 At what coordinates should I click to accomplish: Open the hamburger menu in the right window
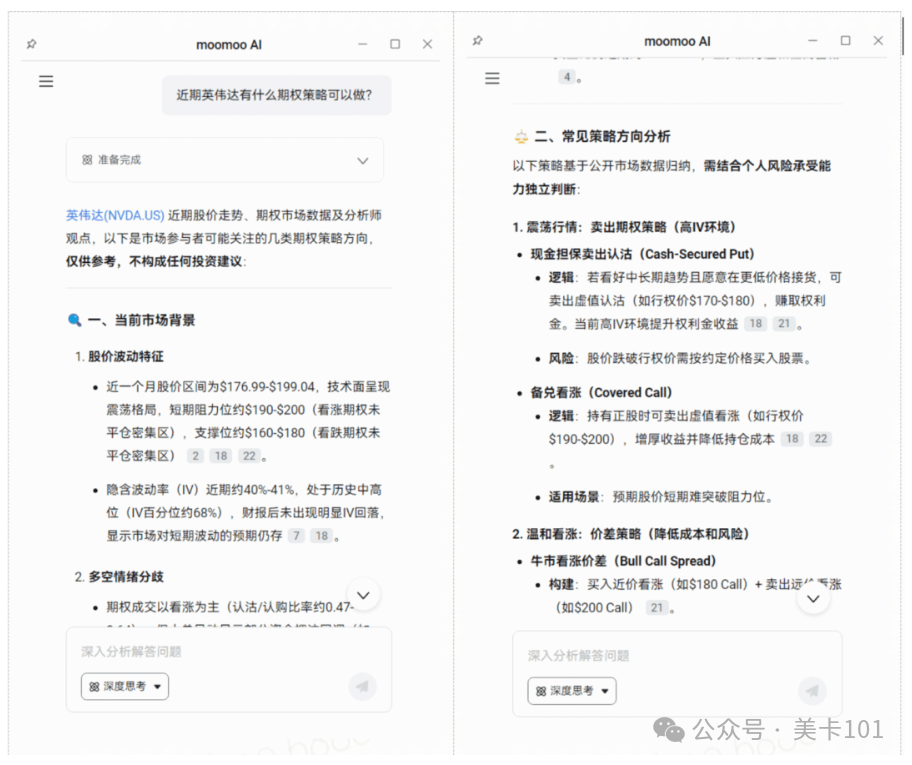tap(491, 77)
